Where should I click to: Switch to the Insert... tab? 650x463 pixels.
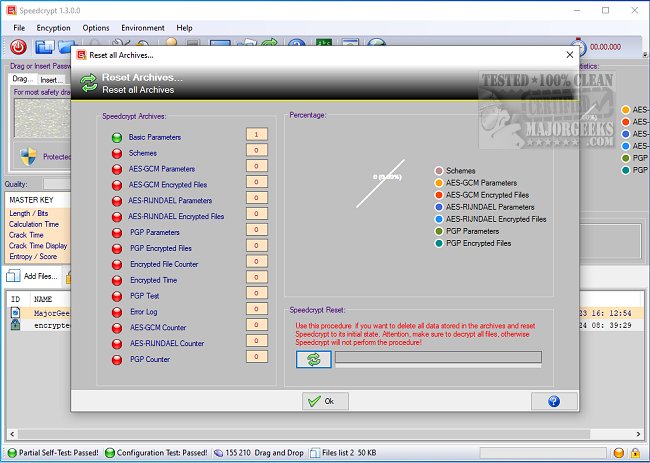point(51,80)
